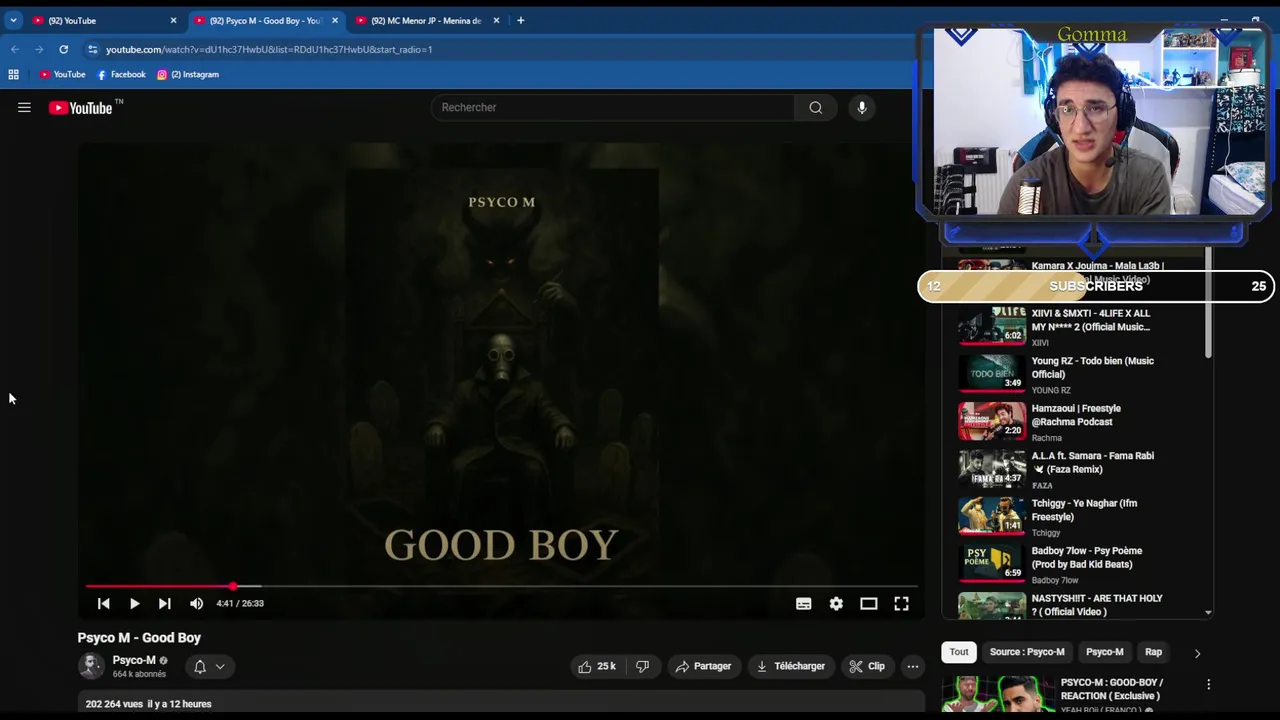Open menu for PSYCO-M GOOD-BOY REACTION video

click(1208, 685)
